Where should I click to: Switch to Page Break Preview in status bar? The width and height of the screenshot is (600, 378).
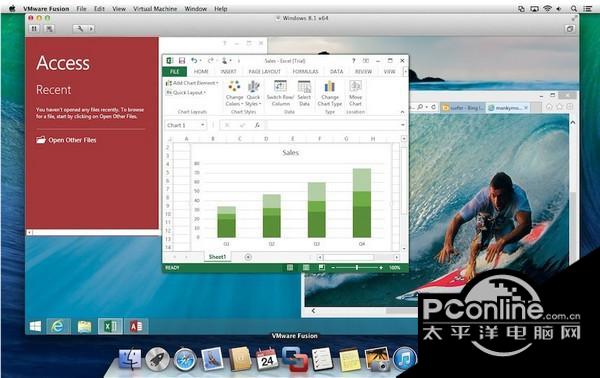coord(322,267)
